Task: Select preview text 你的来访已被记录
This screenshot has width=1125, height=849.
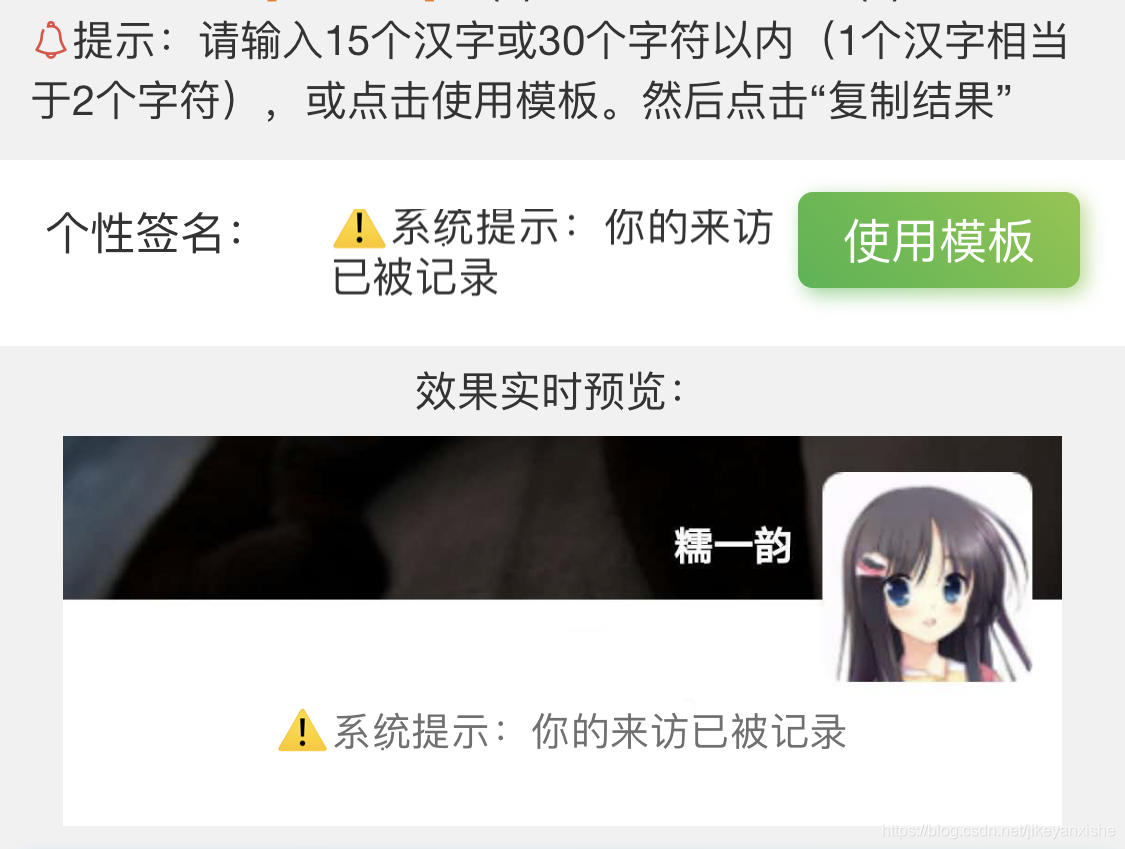Action: [x=689, y=732]
